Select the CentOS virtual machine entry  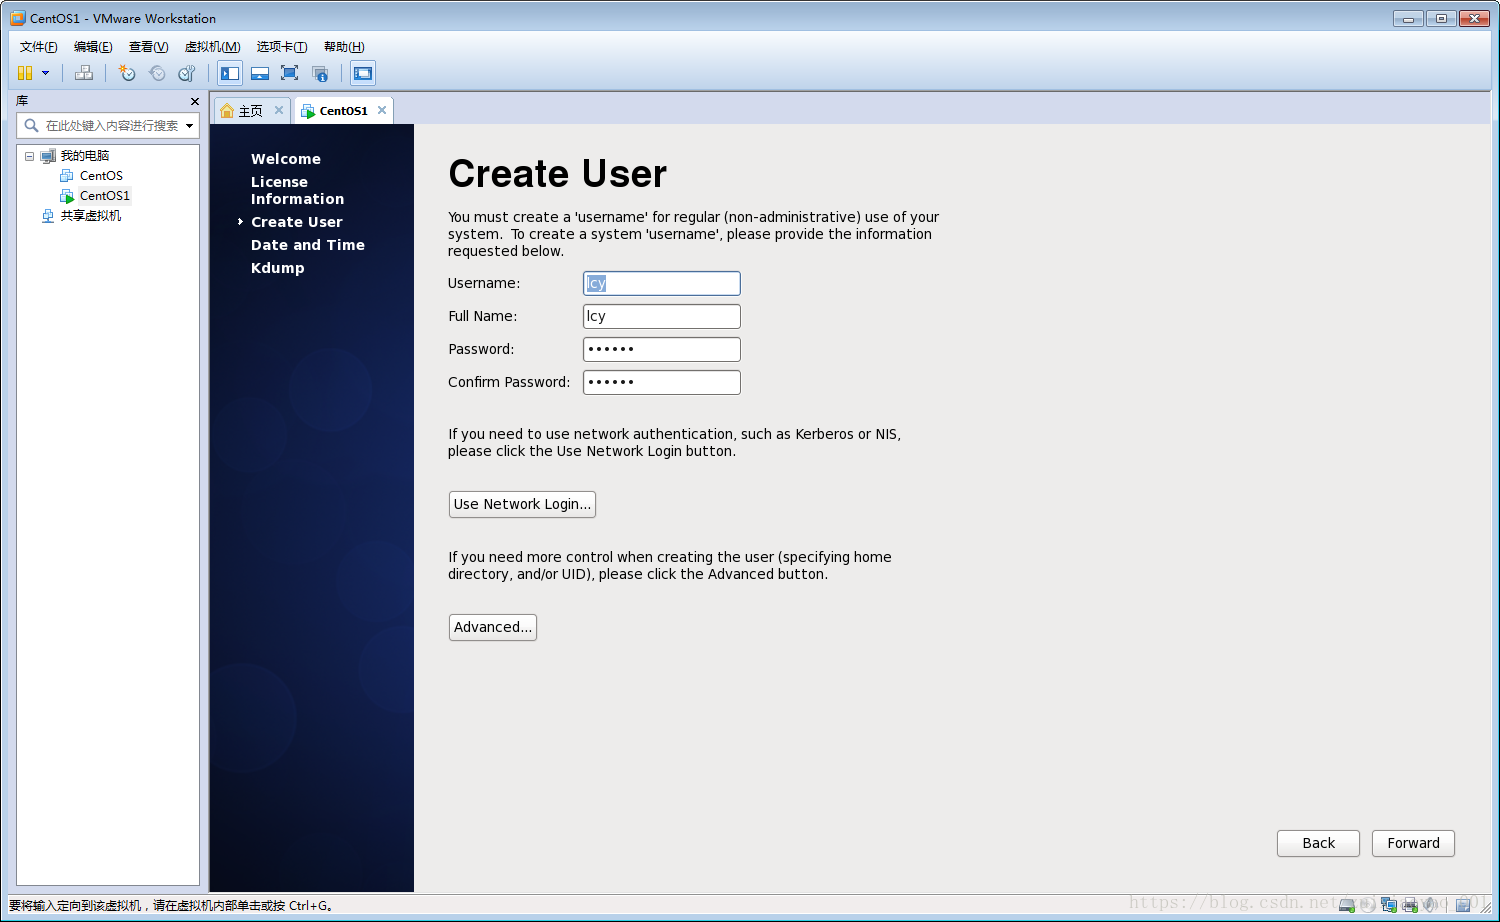click(x=101, y=176)
